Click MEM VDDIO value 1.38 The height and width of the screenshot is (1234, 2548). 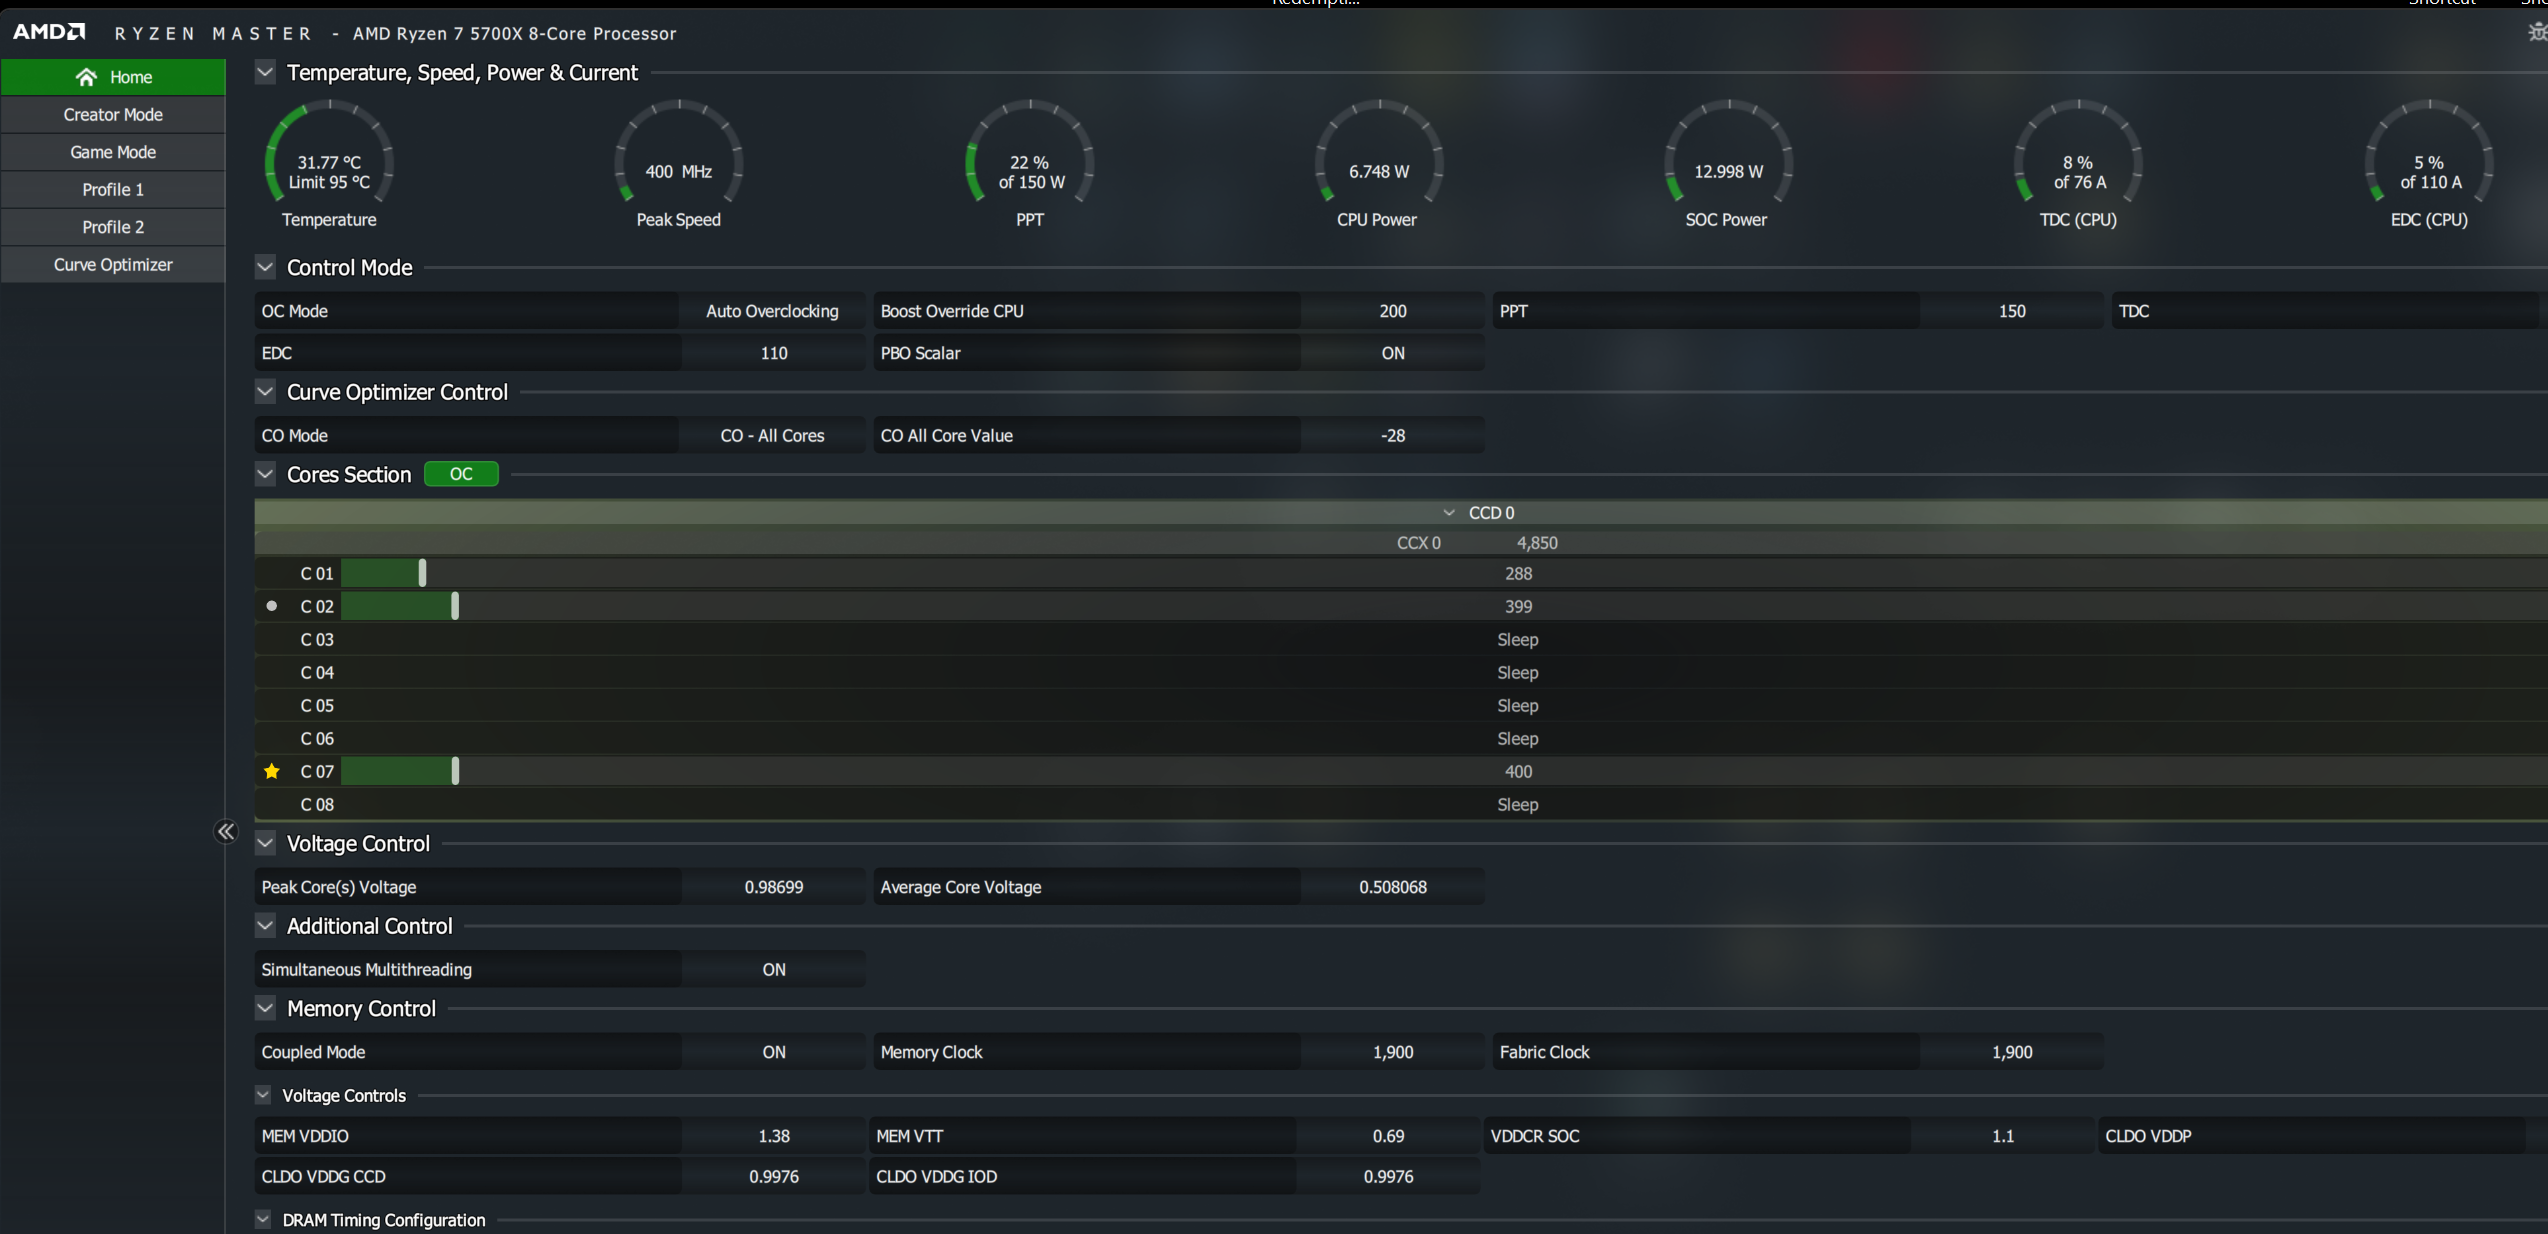pos(773,1136)
